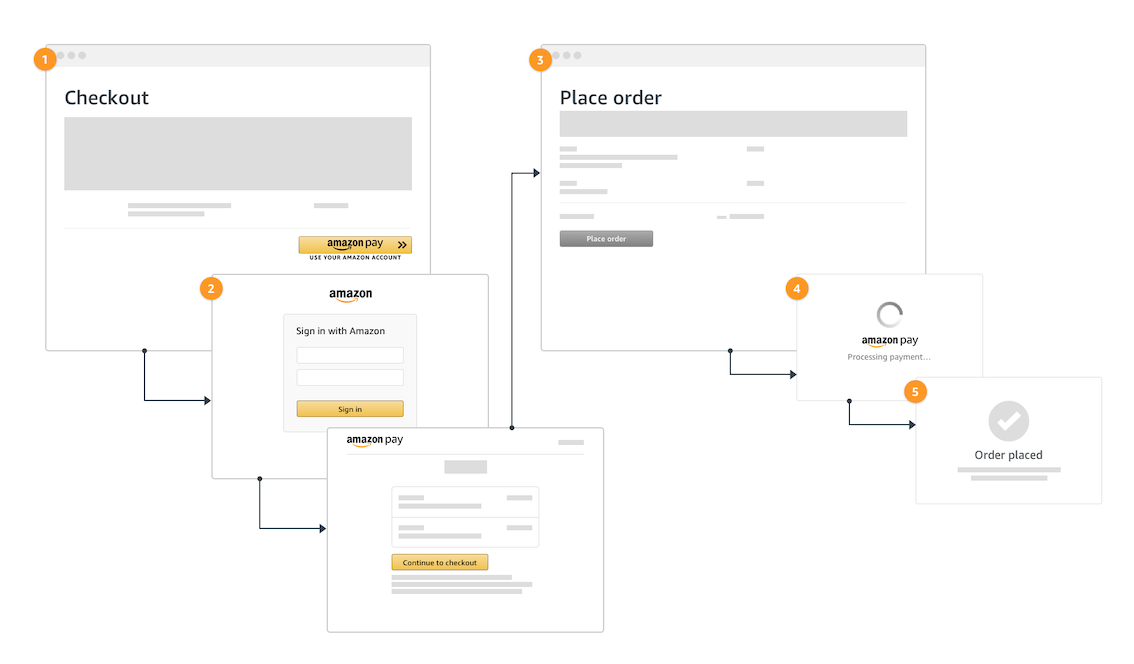
Task: Click the Processing payment loading spinner
Action: click(x=889, y=315)
